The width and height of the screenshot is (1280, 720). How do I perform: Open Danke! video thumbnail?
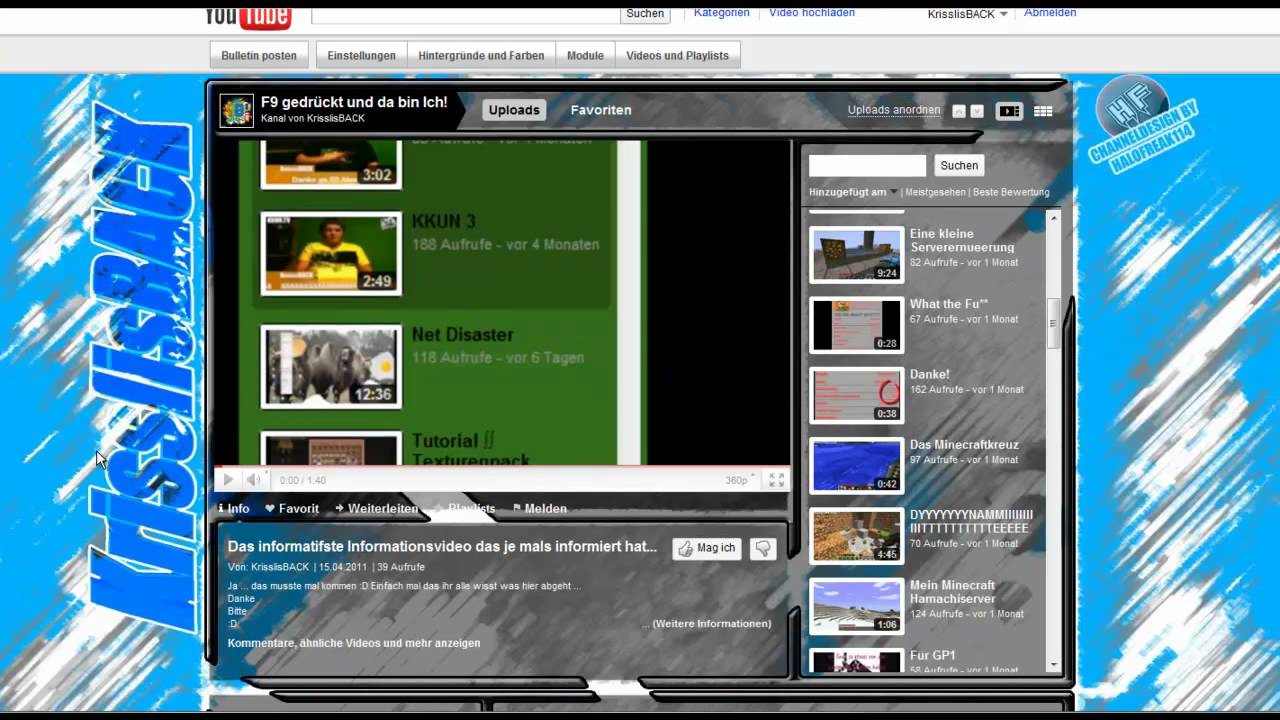coord(856,395)
